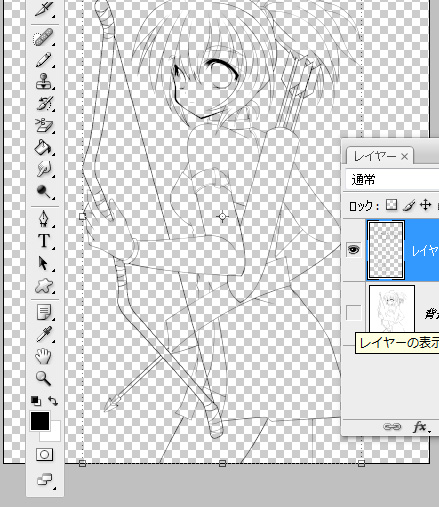The width and height of the screenshot is (439, 507).
Task: Select the Eyedropper tool
Action: pyautogui.click(x=43, y=334)
